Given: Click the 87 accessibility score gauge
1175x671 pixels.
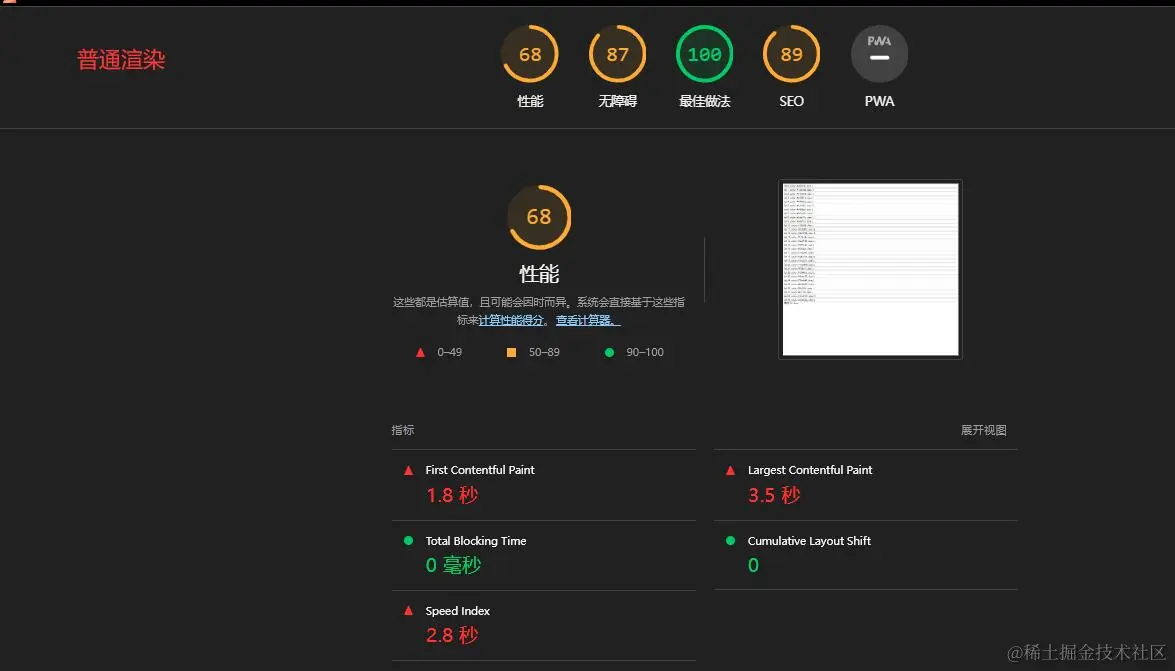Looking at the screenshot, I should tap(617, 54).
